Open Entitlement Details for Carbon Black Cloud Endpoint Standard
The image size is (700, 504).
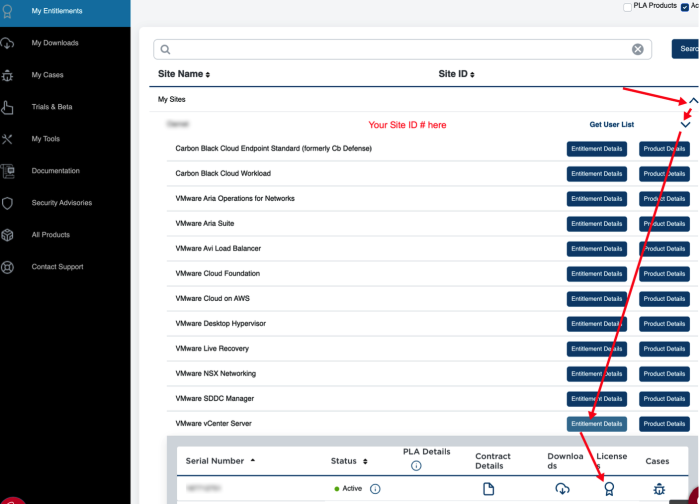(596, 149)
